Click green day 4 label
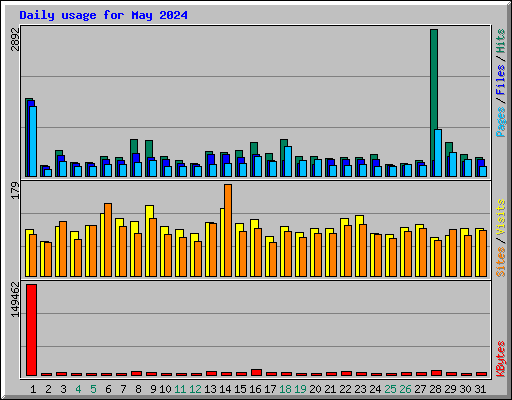The image size is (512, 400). (x=78, y=389)
